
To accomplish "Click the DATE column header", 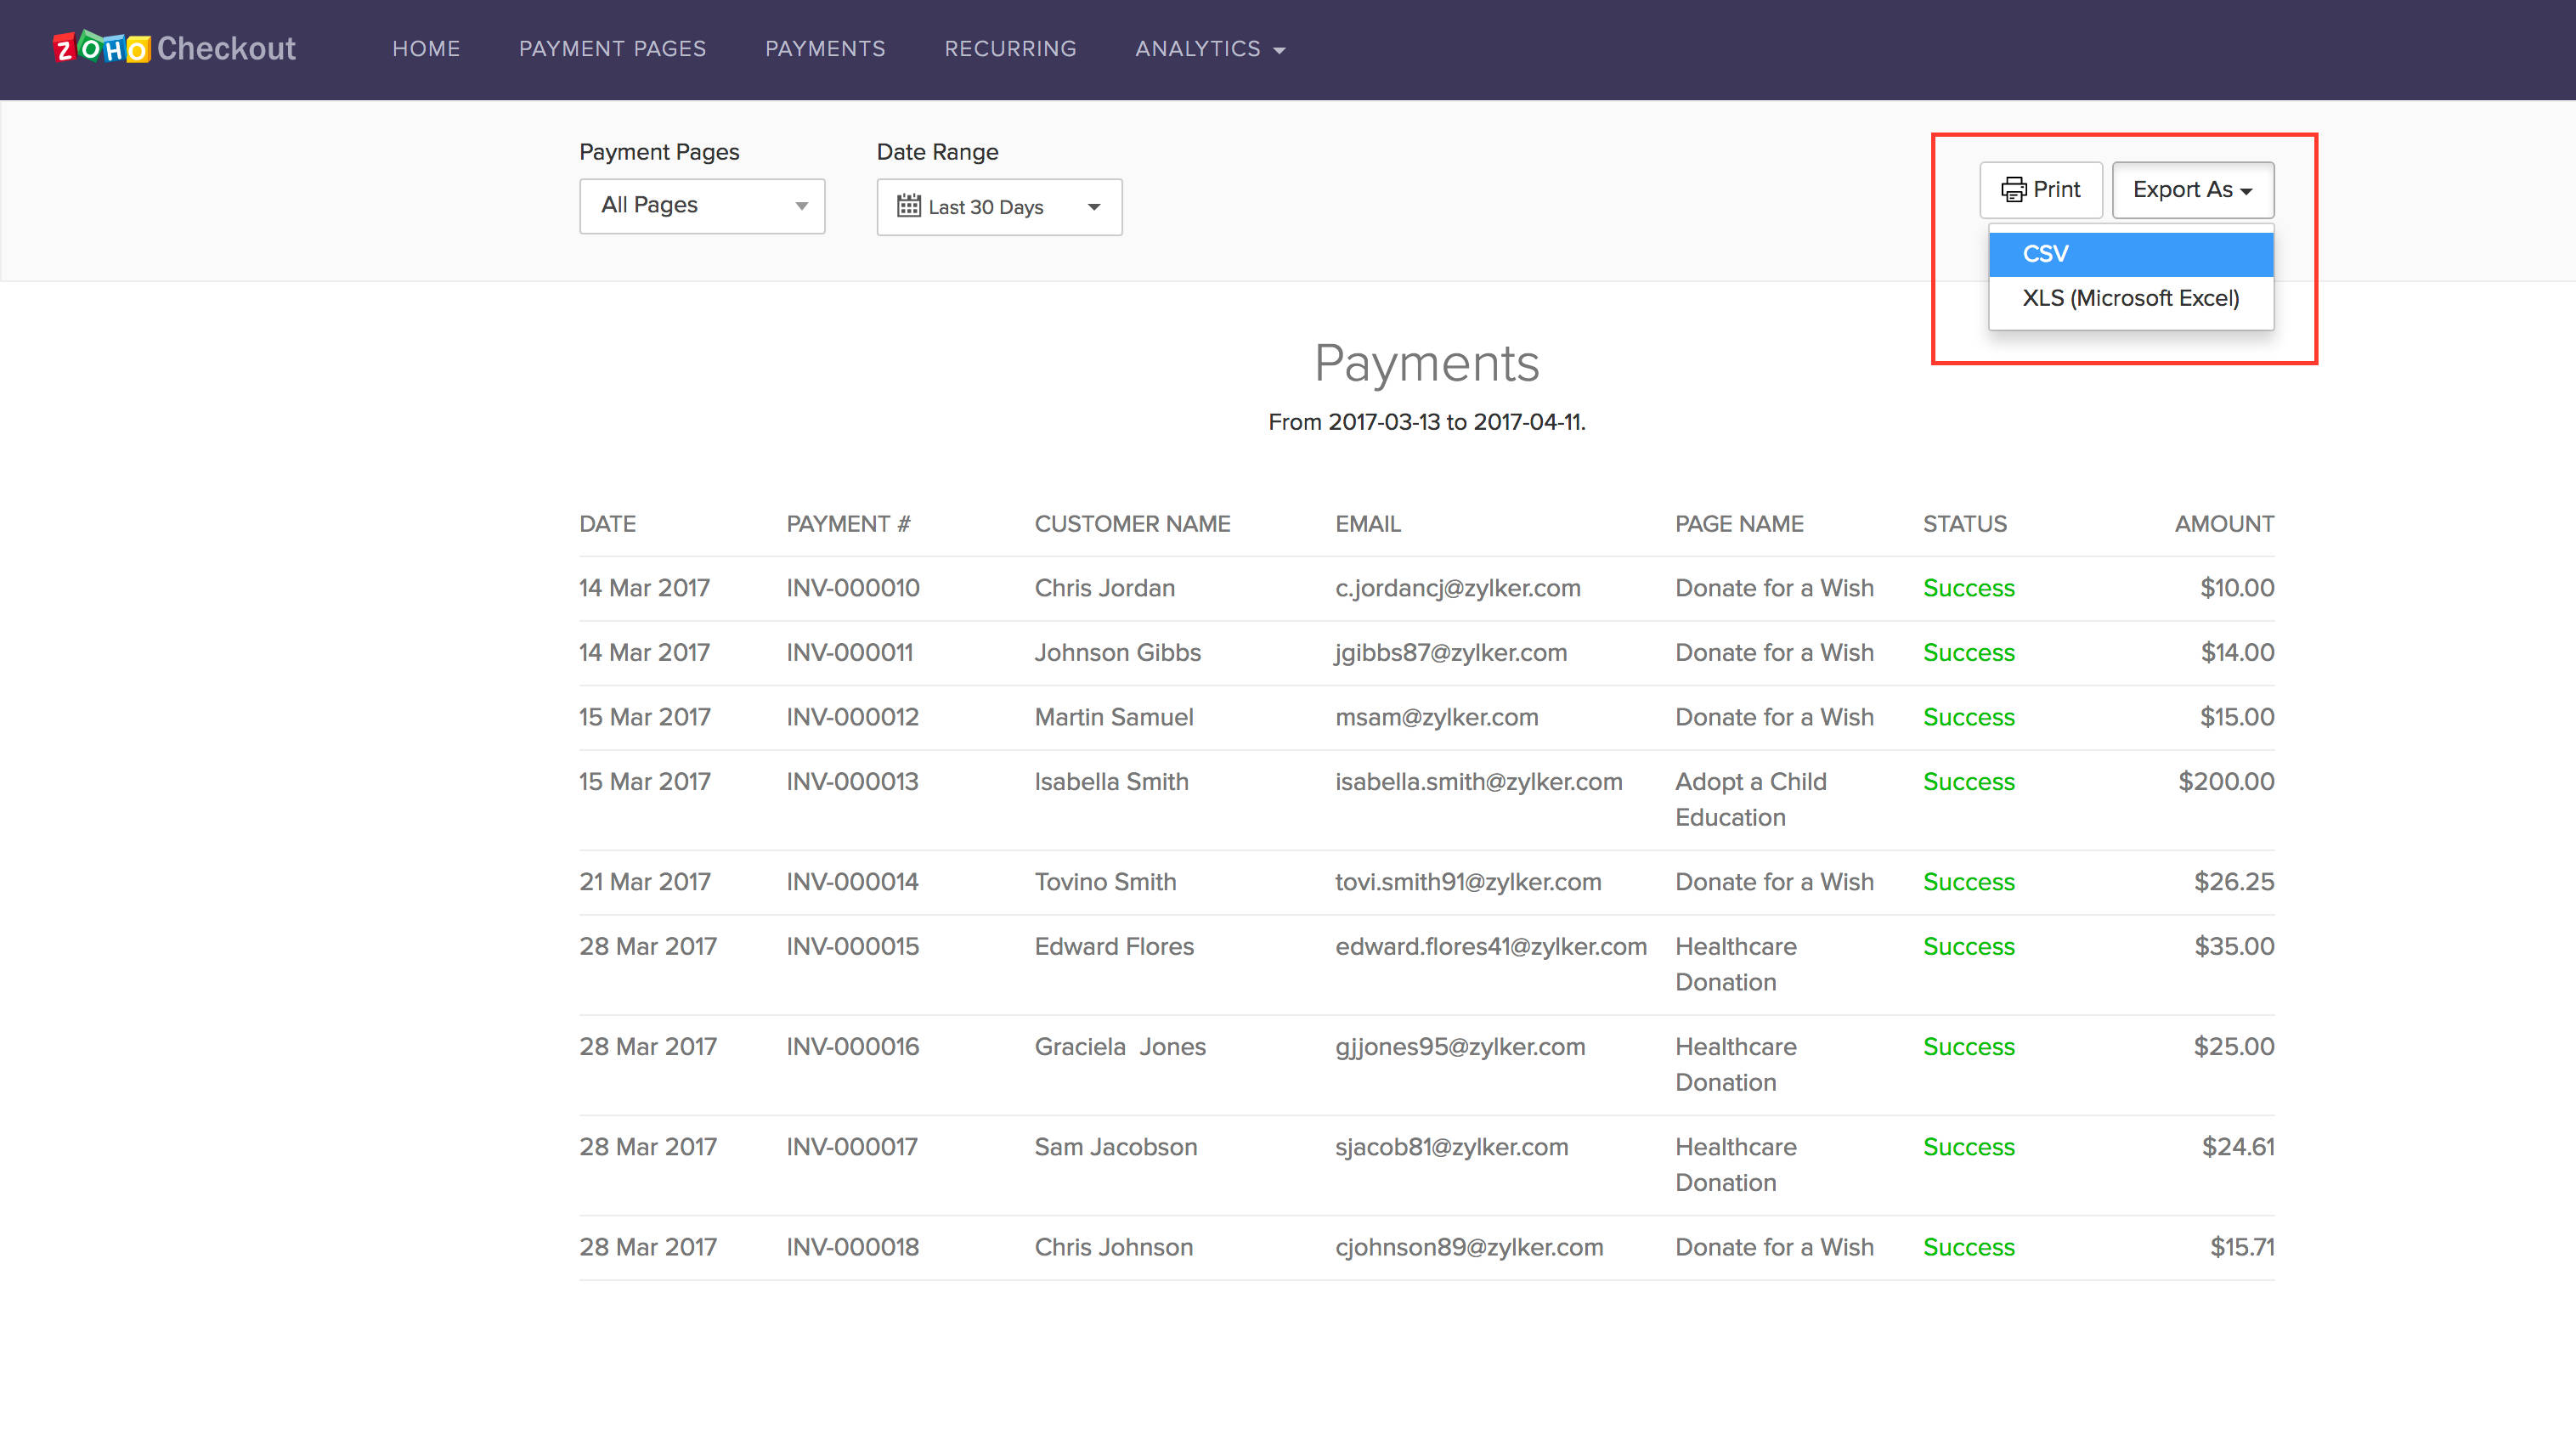I will coord(607,523).
